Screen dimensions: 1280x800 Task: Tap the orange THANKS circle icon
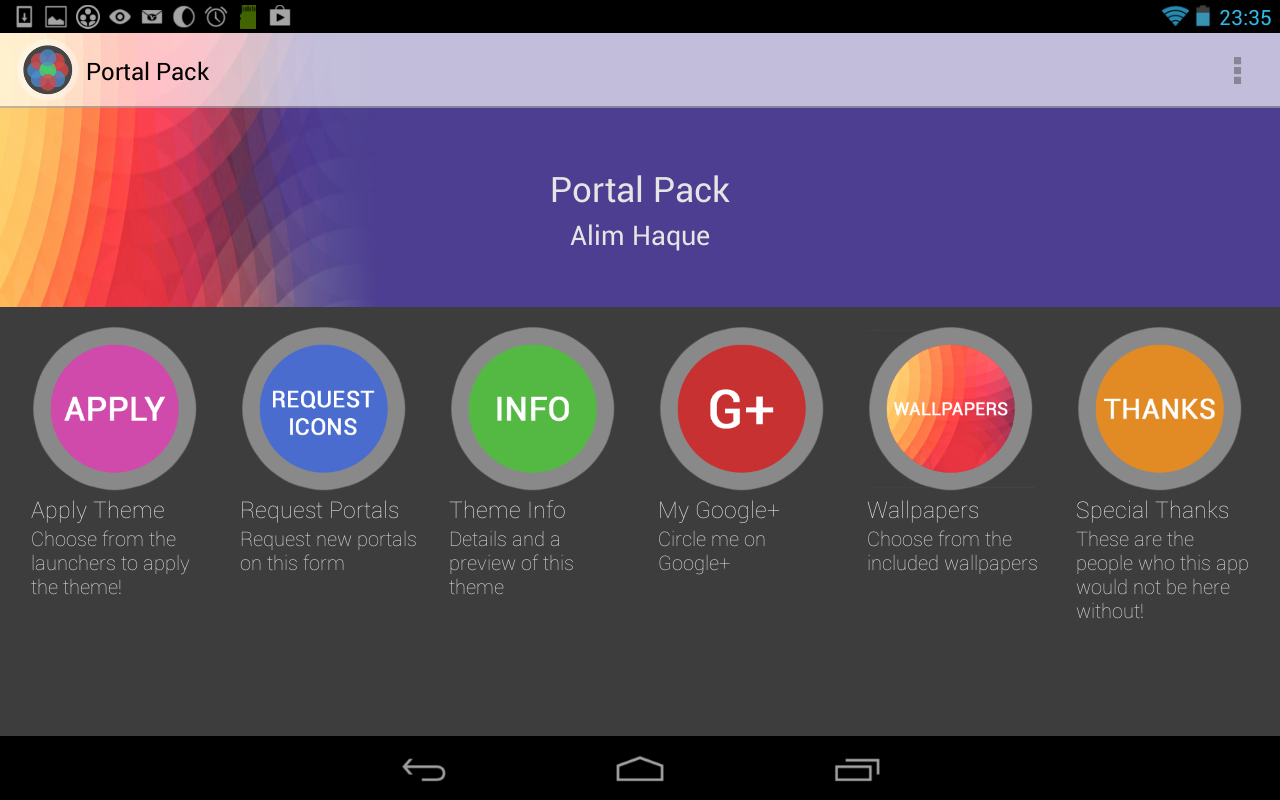[1159, 409]
